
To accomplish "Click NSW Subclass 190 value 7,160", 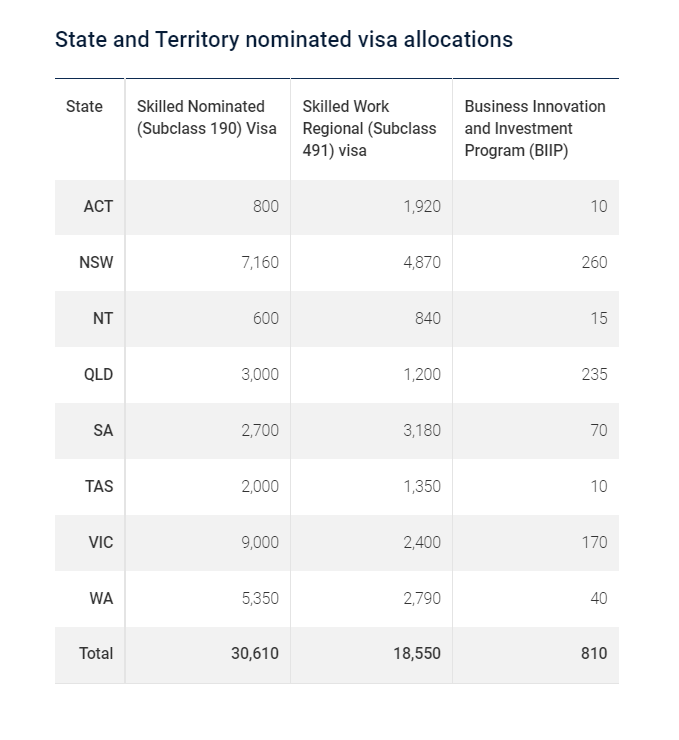I will click(x=260, y=262).
